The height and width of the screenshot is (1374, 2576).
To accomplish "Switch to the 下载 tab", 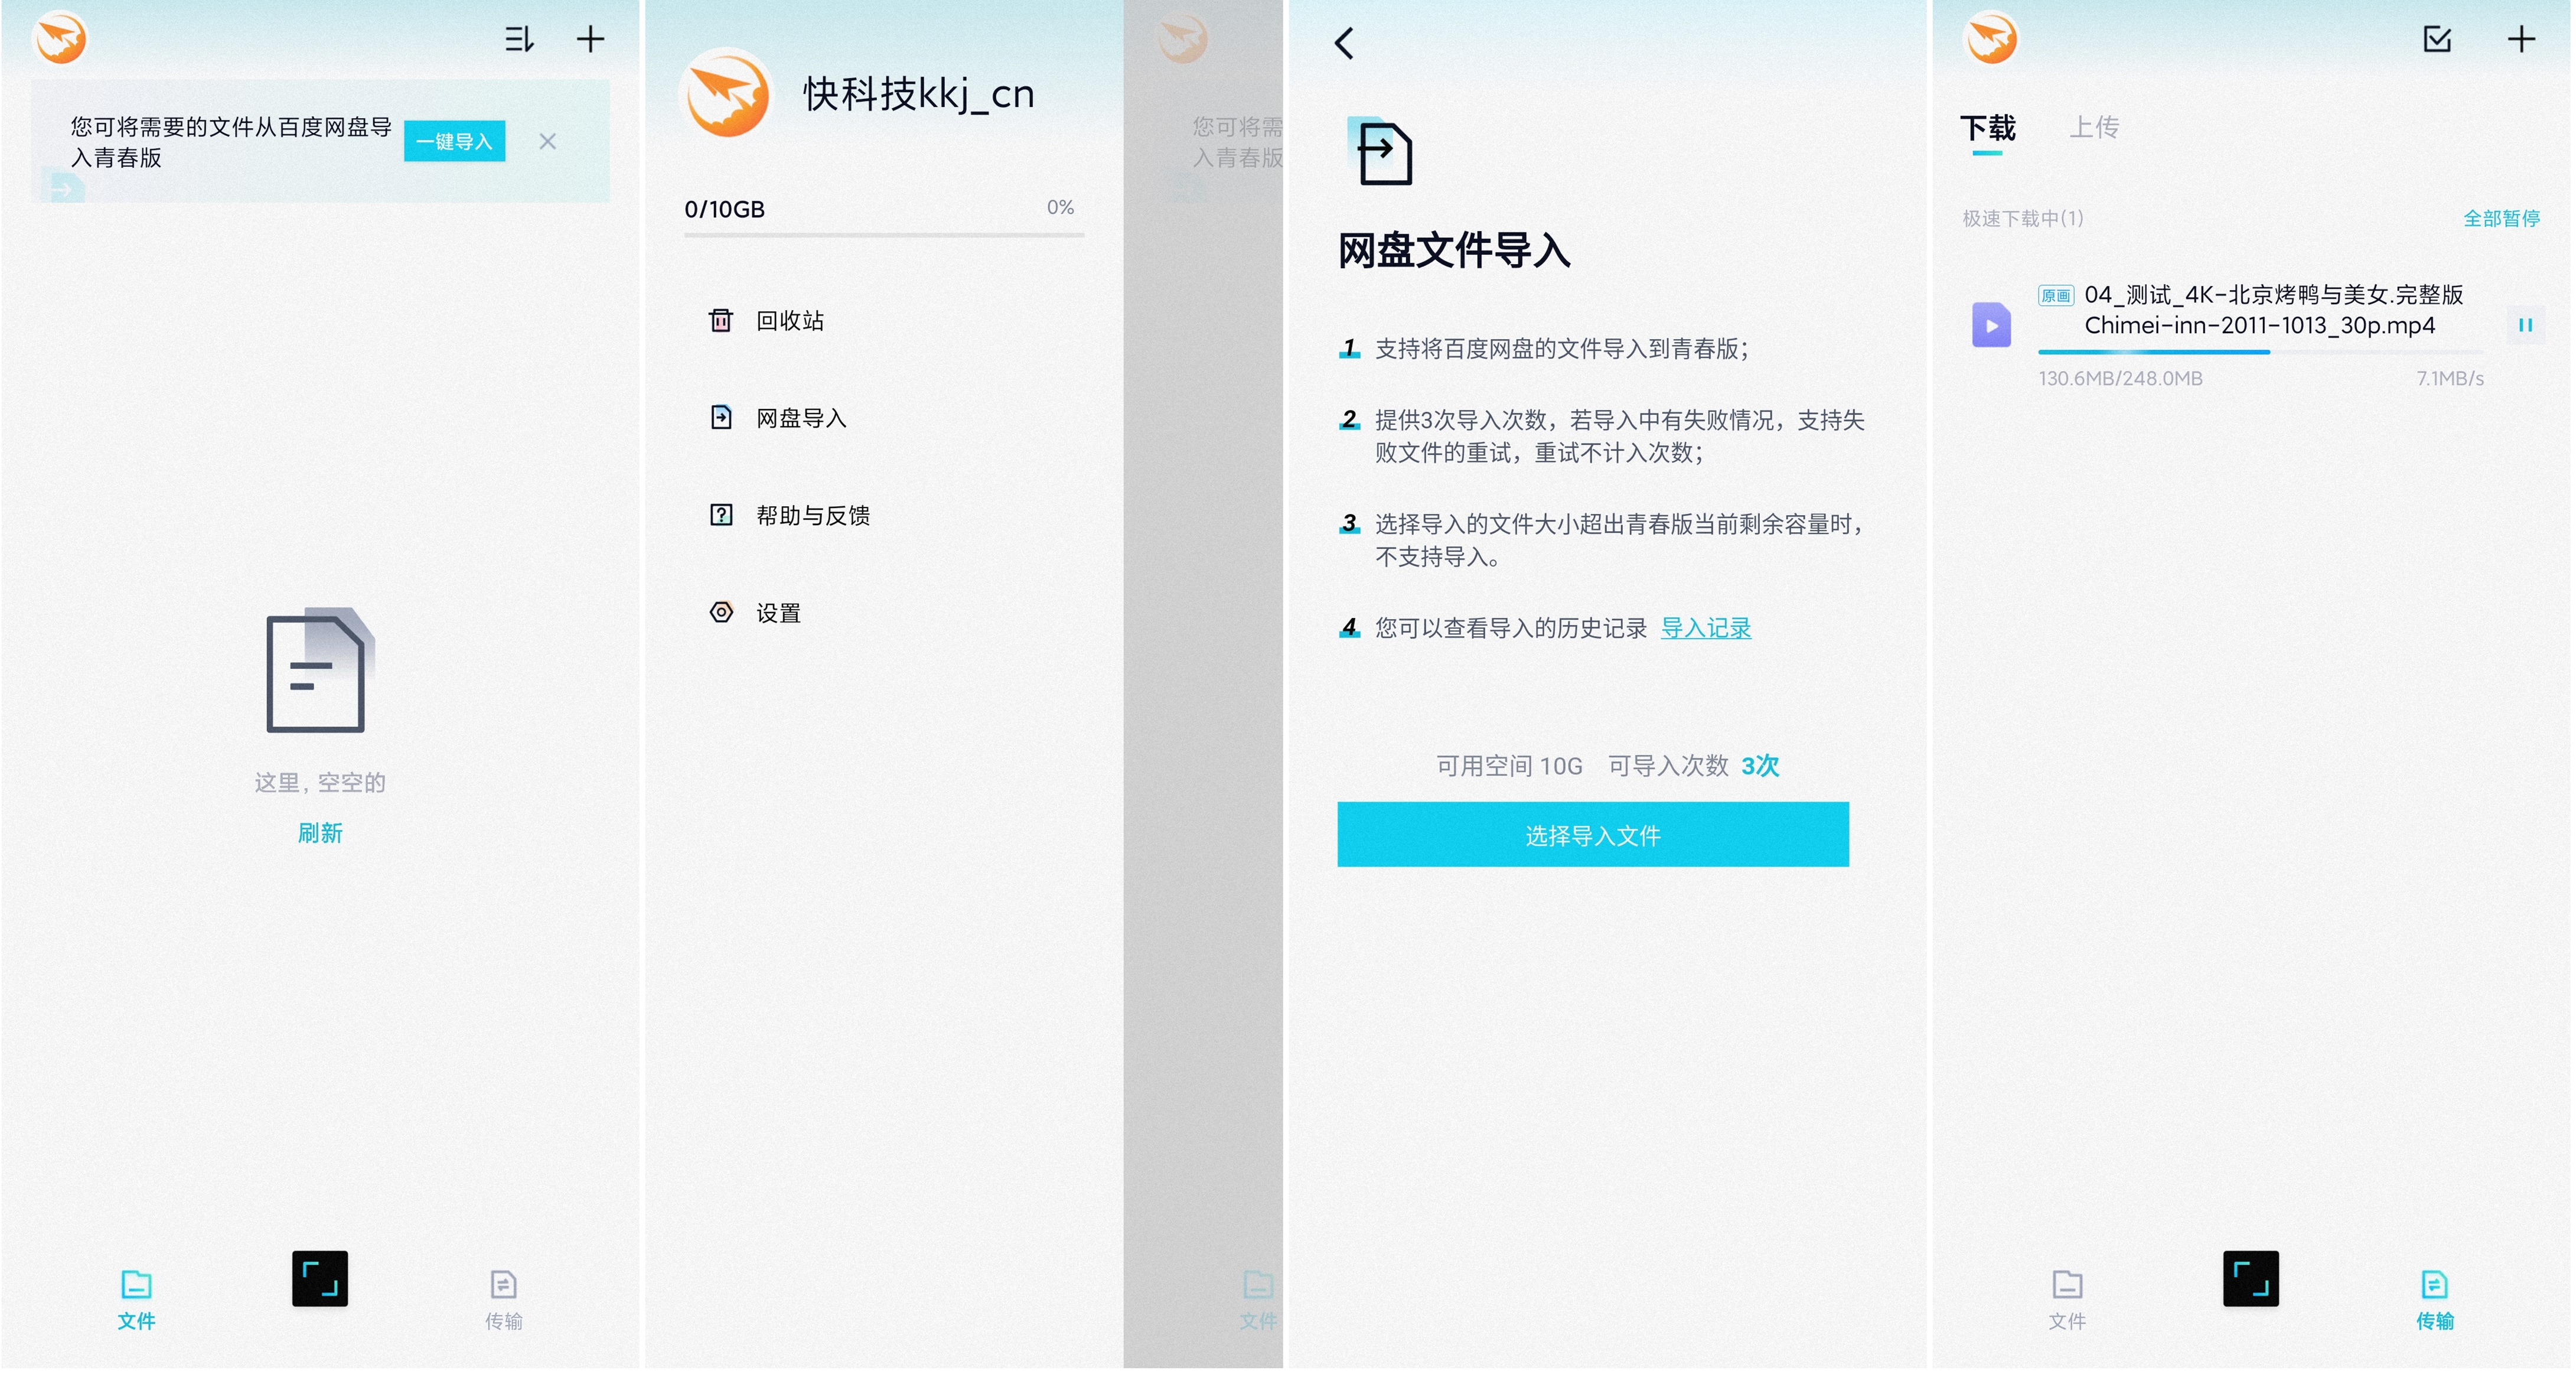I will point(1987,129).
